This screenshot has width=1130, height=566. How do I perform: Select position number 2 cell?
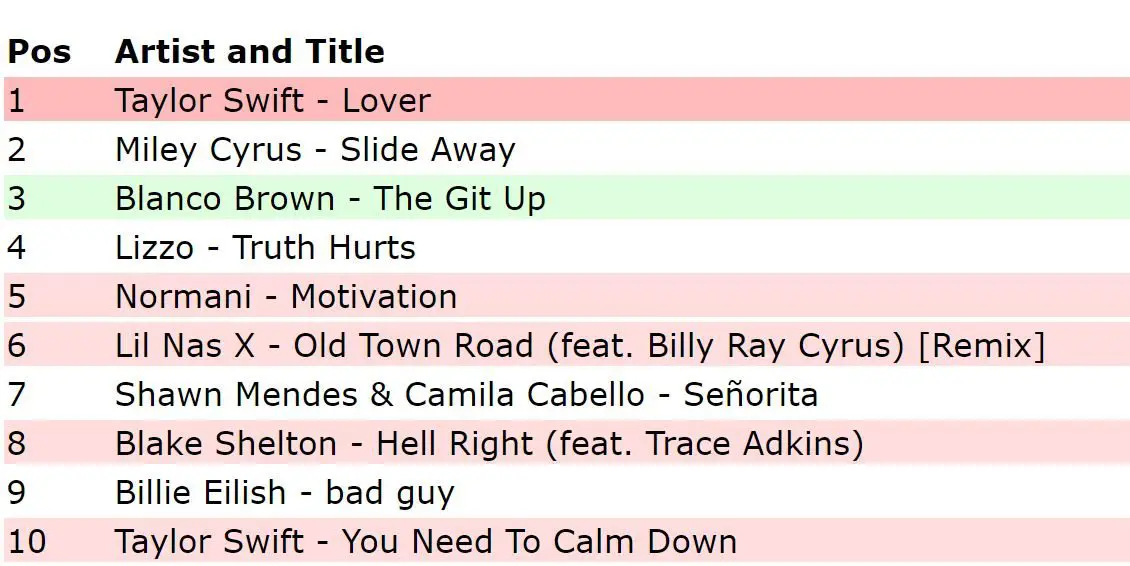coord(17,150)
